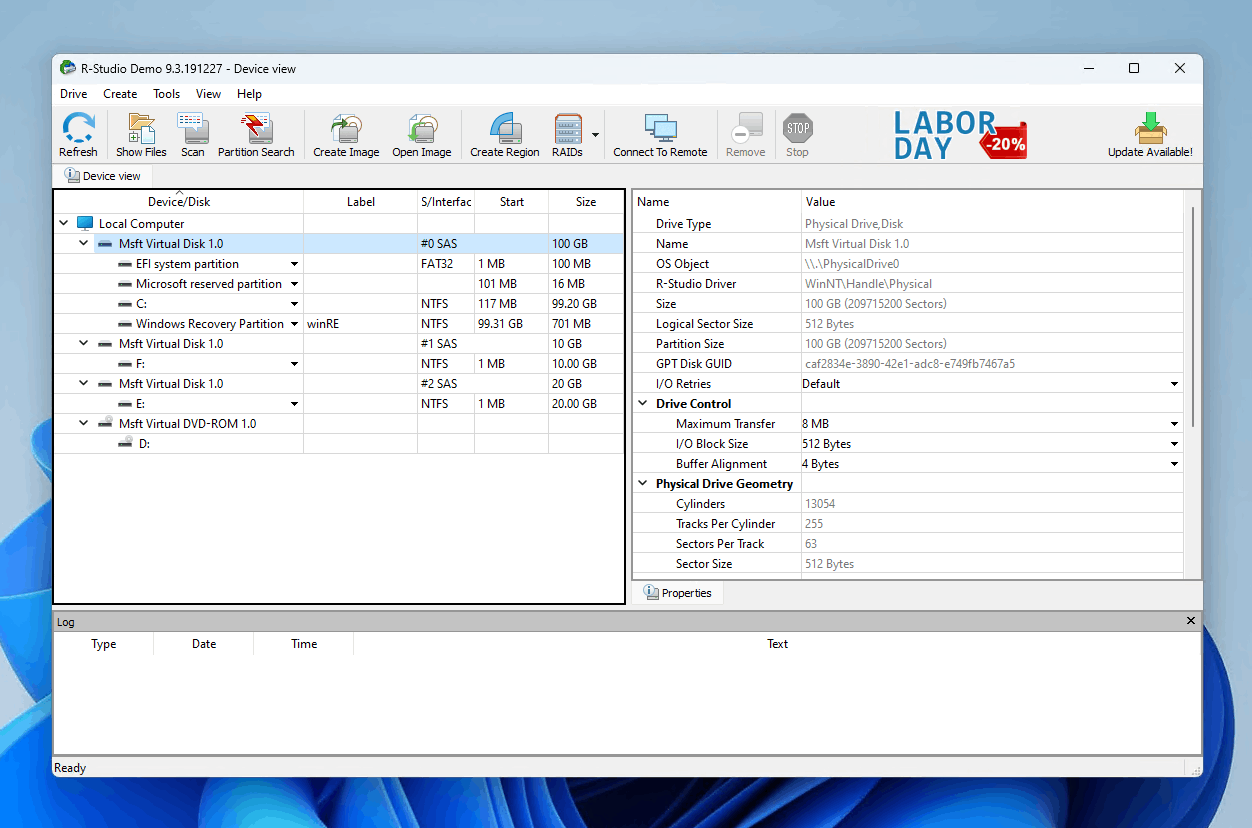Open the View menu
Image resolution: width=1252 pixels, height=828 pixels.
pos(208,94)
